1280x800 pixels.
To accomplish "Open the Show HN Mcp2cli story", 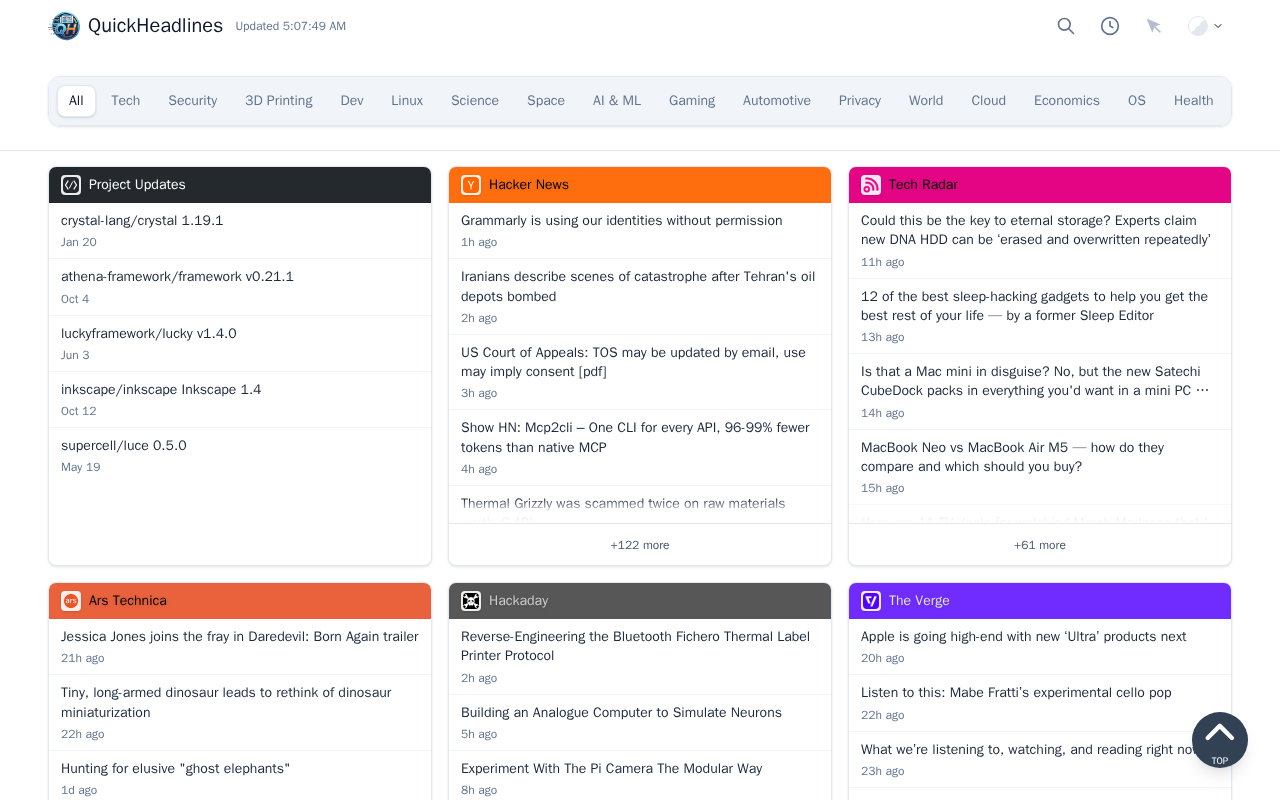I will point(635,438).
